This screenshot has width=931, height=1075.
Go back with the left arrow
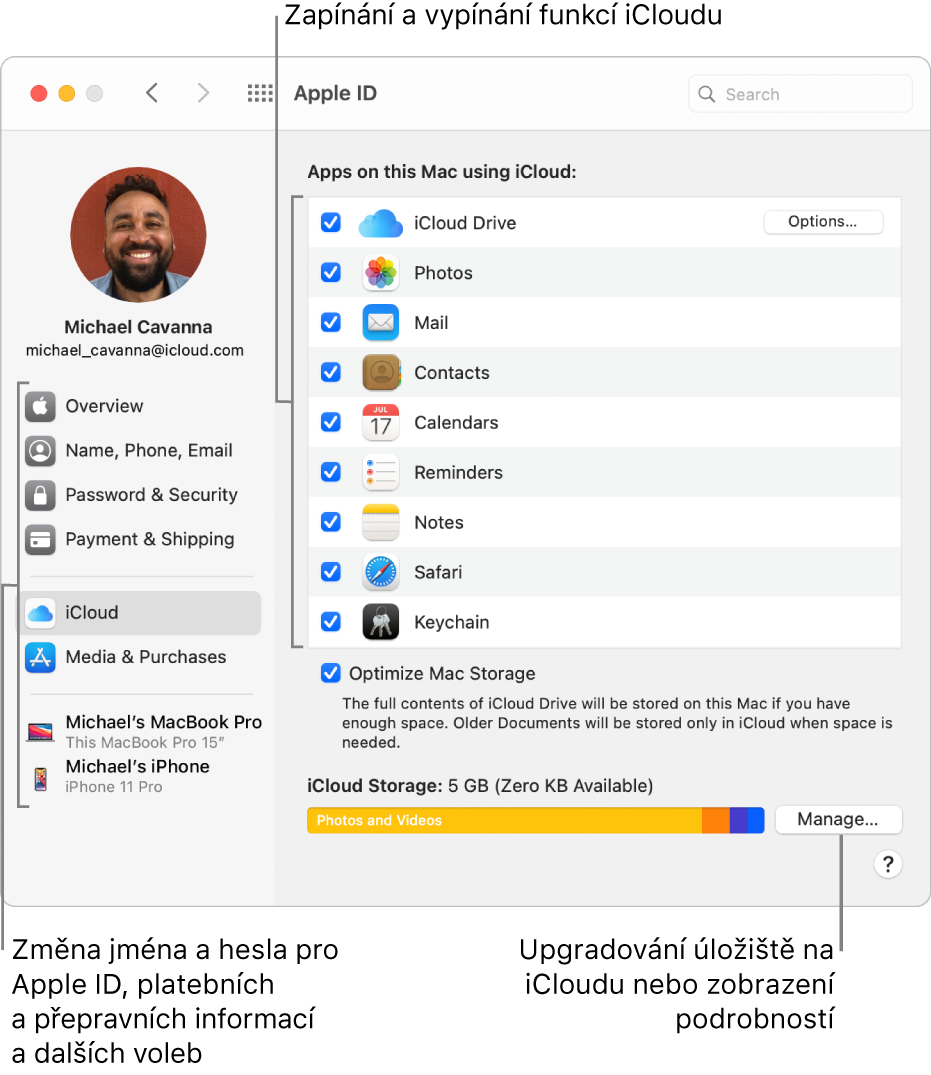[x=152, y=93]
